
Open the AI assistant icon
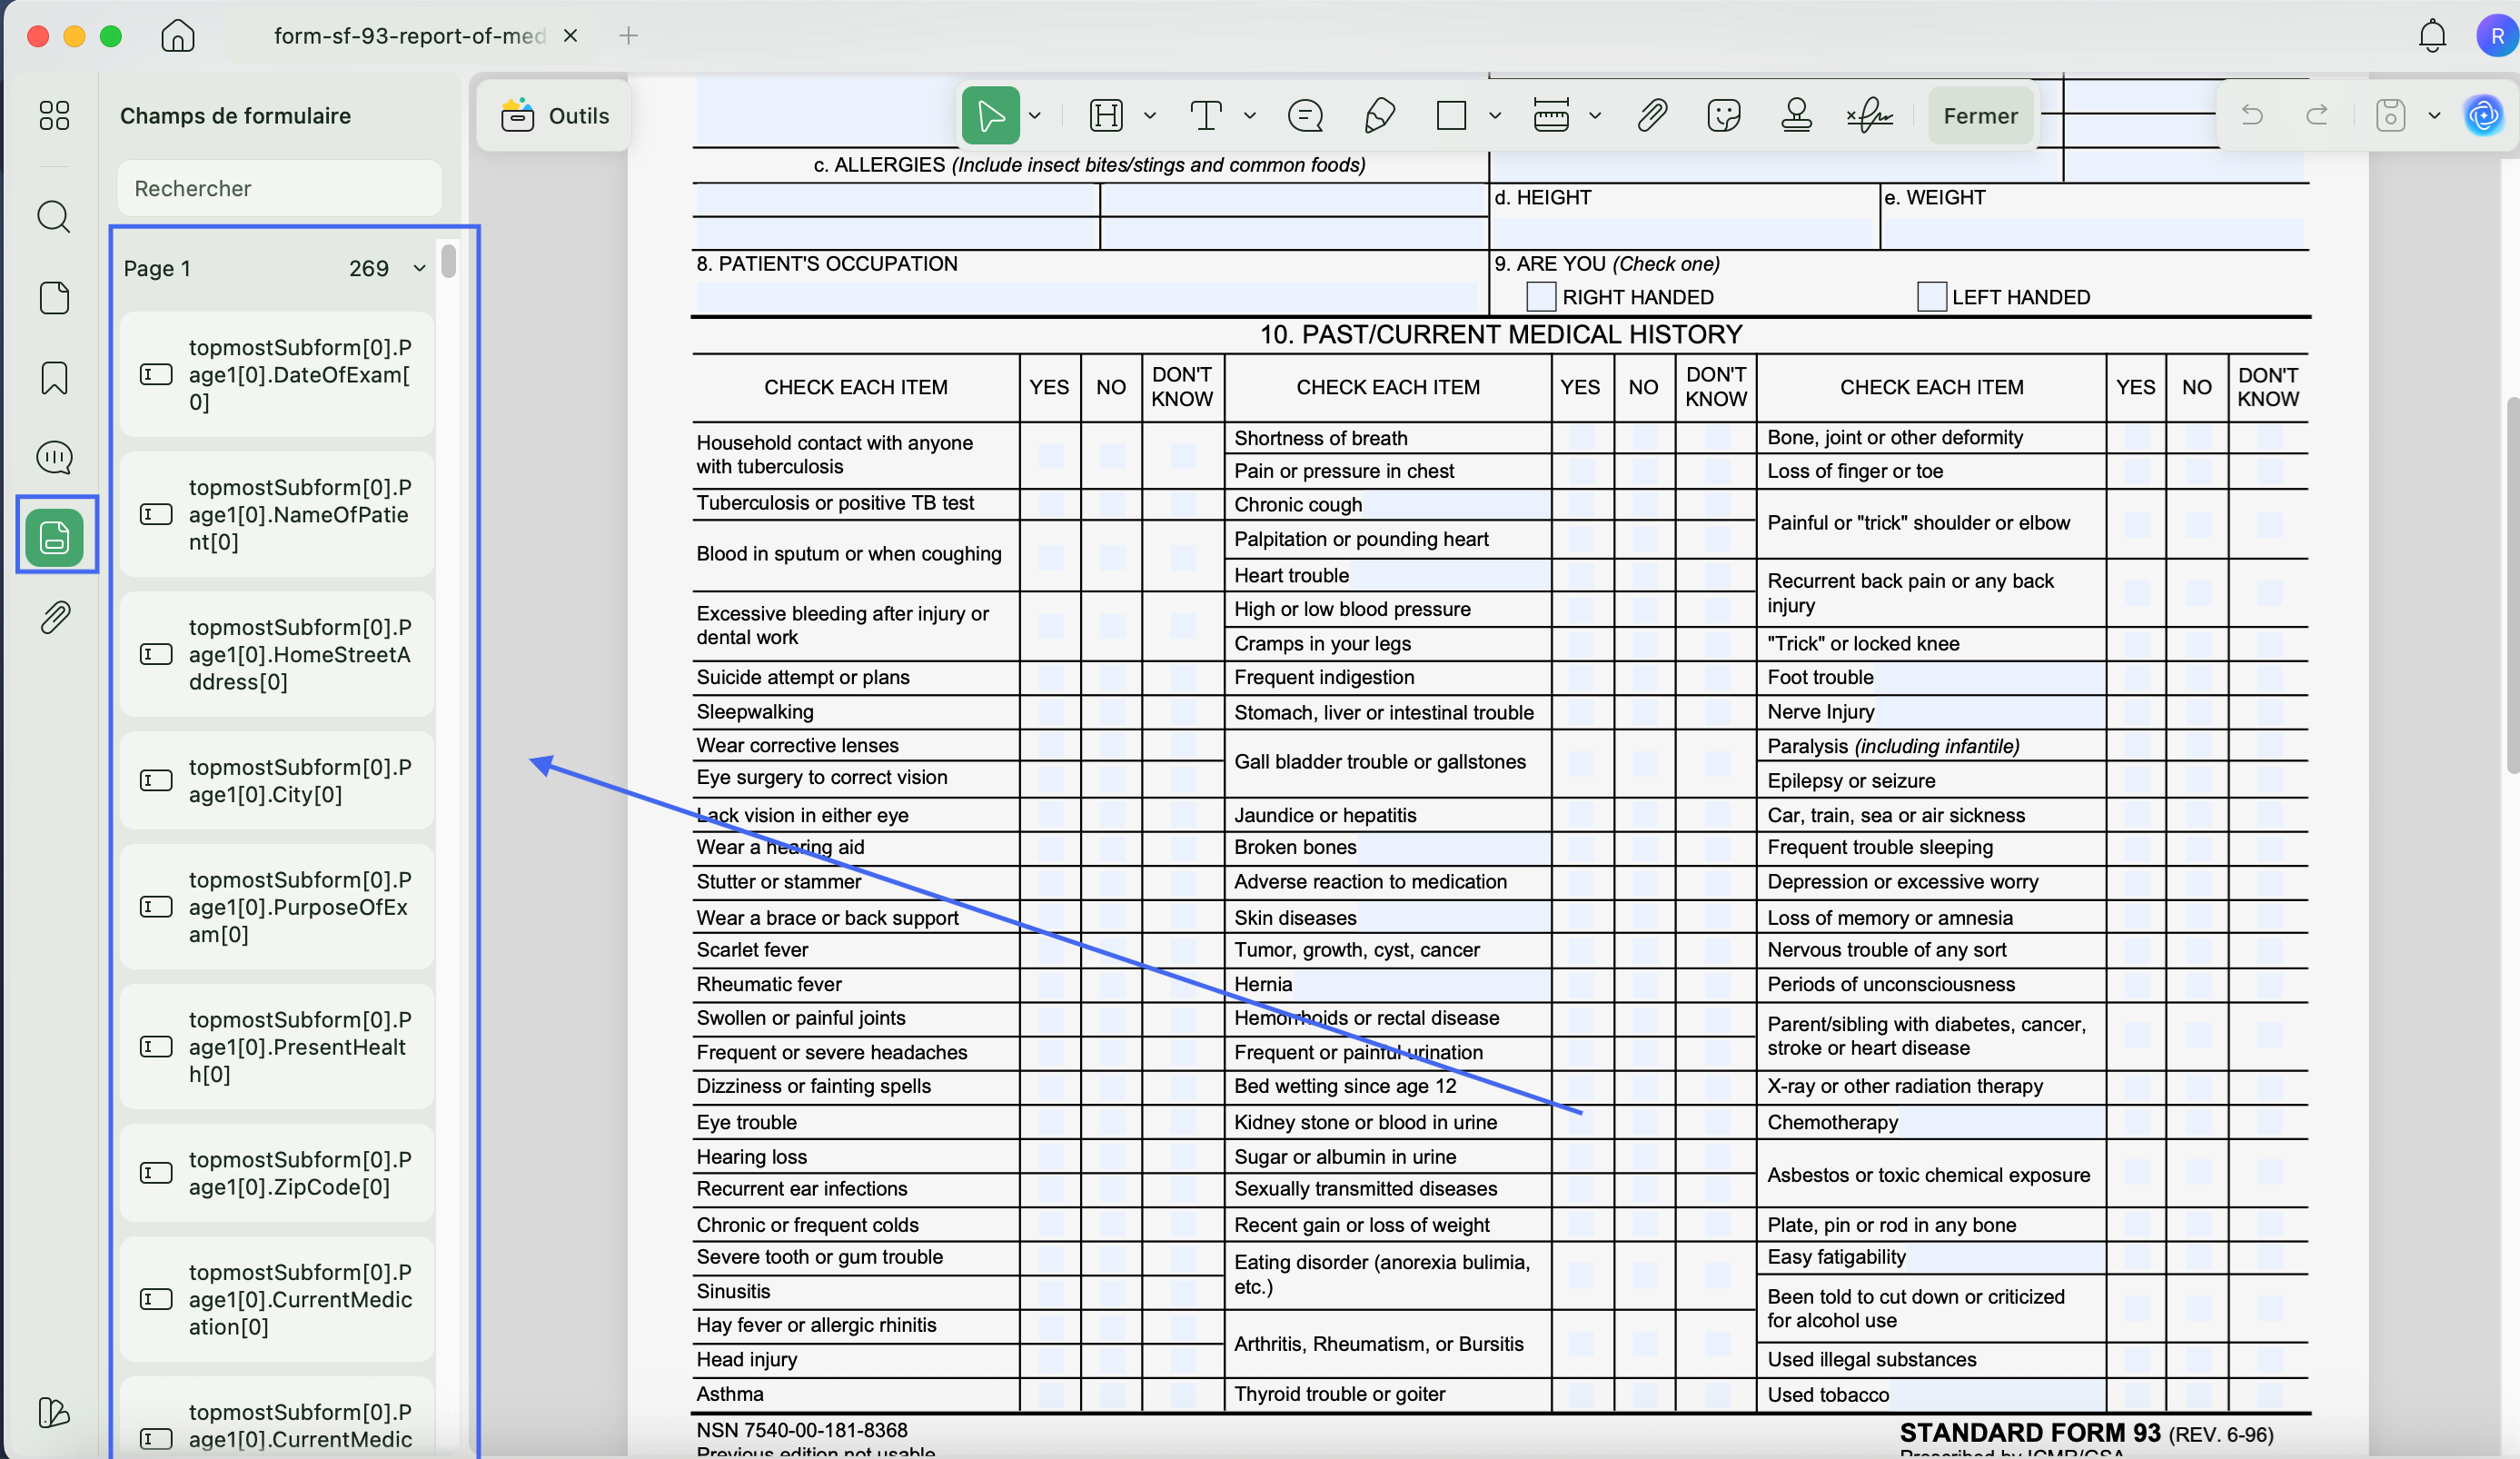pos(2483,115)
